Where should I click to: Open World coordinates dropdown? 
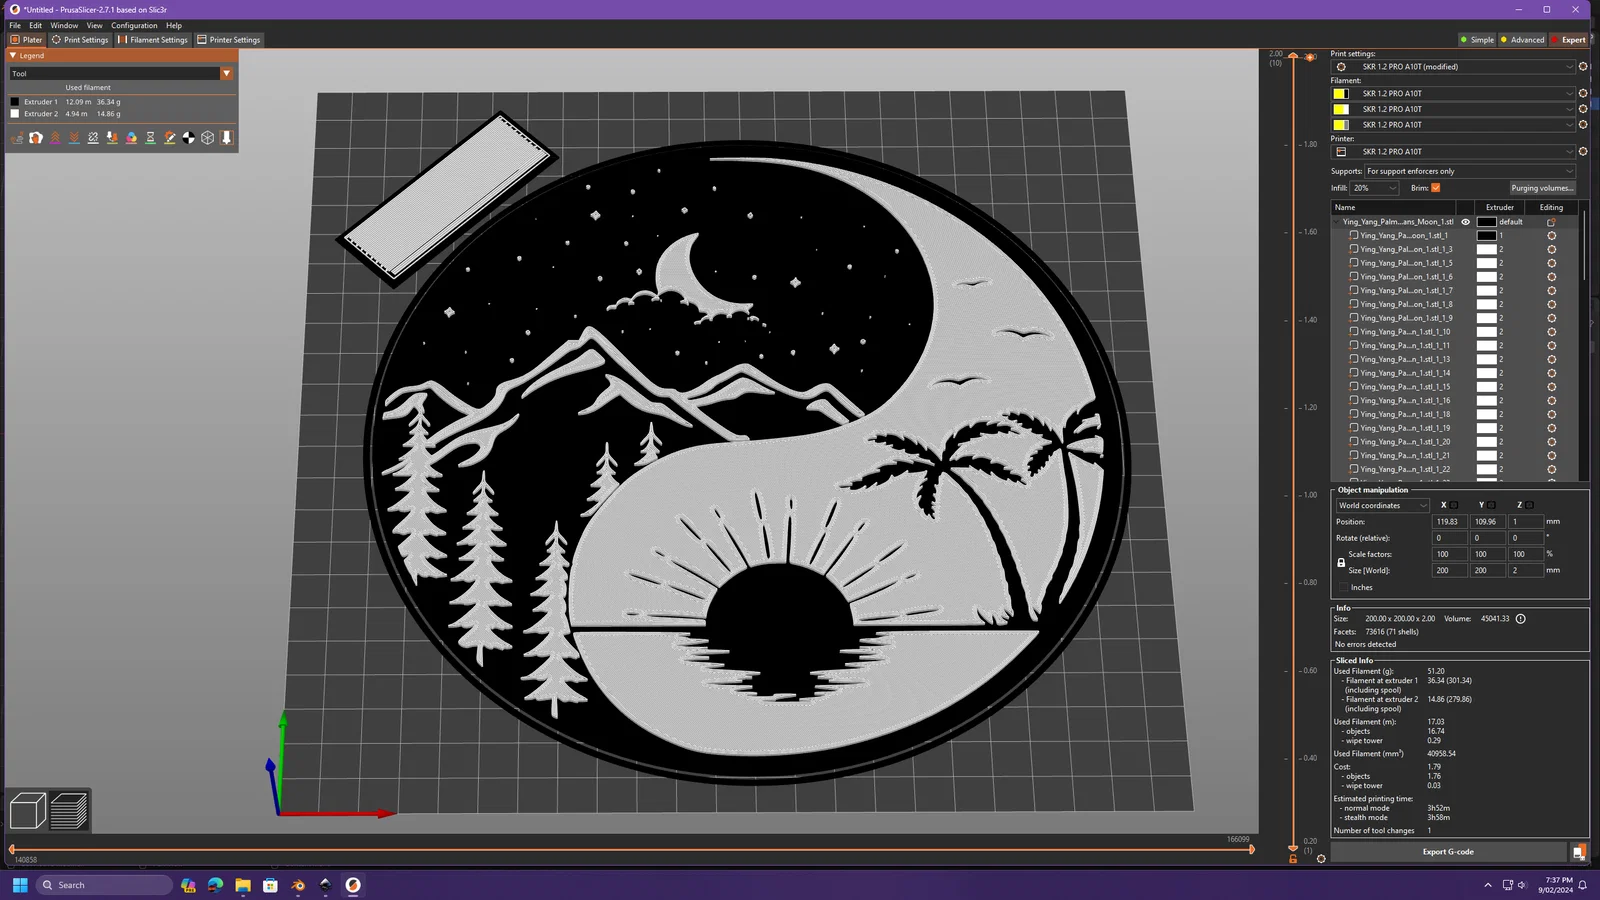click(x=1383, y=506)
